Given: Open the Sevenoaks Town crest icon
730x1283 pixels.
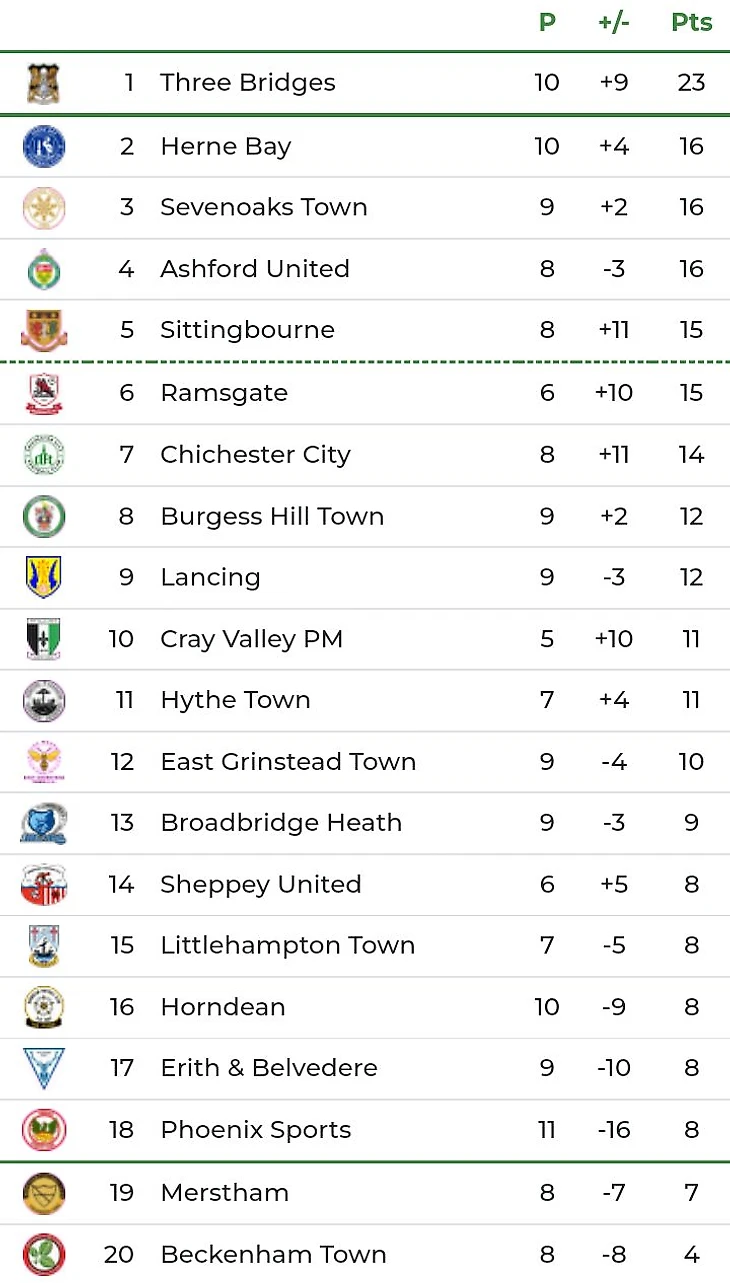Looking at the screenshot, I should (x=43, y=208).
